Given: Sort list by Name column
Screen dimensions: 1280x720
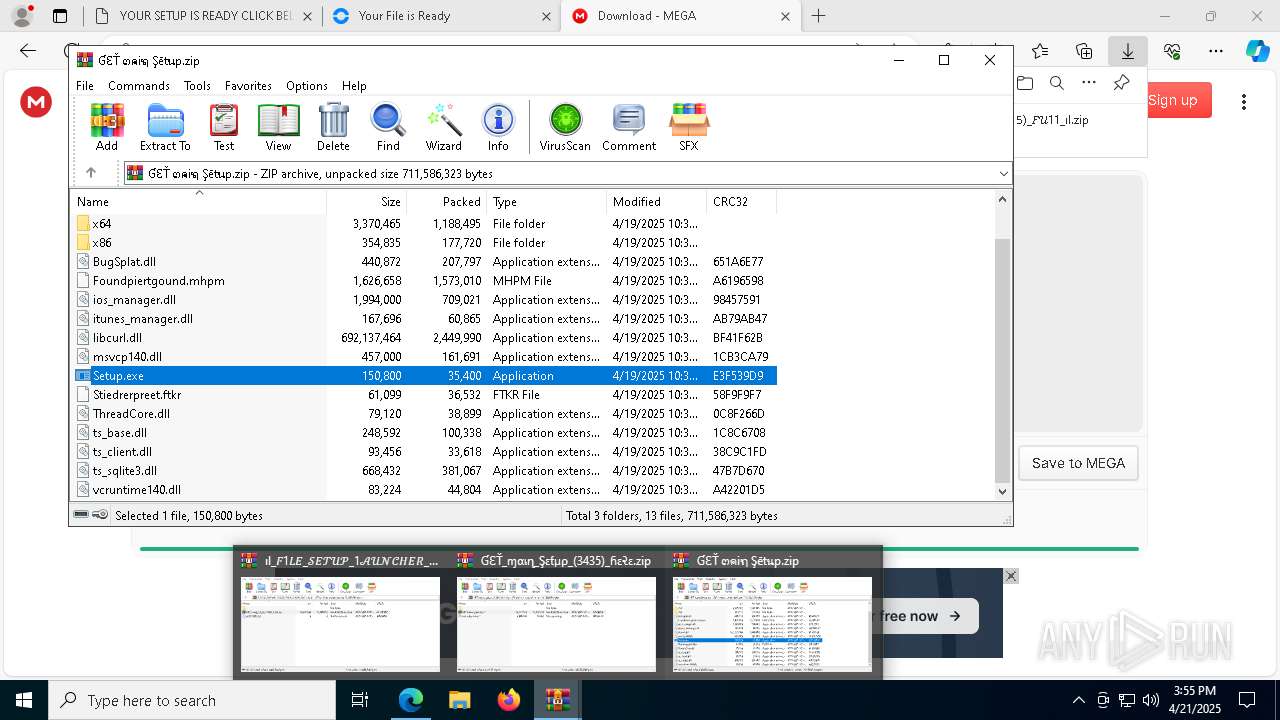Looking at the screenshot, I should [x=200, y=202].
